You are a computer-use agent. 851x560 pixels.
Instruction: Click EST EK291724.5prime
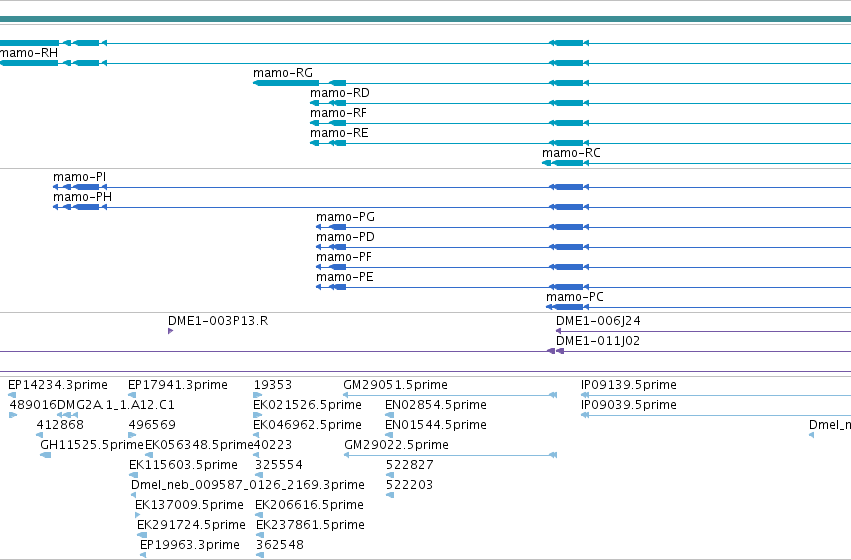coord(192,525)
